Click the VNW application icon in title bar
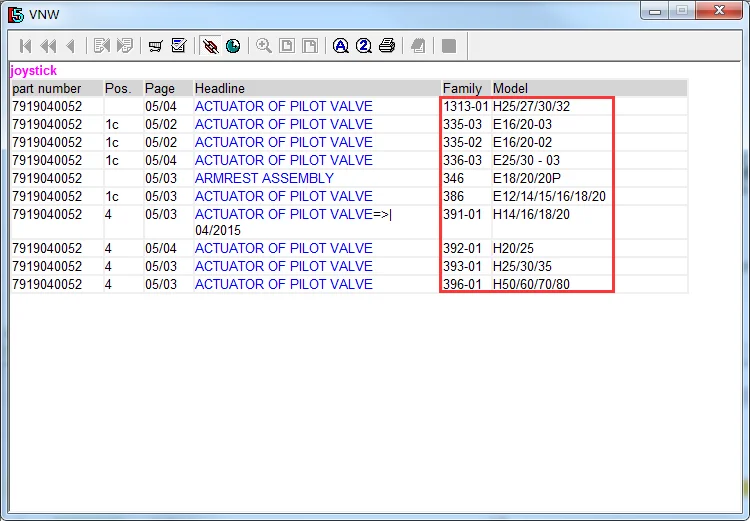The width and height of the screenshot is (750, 521). coord(16,14)
